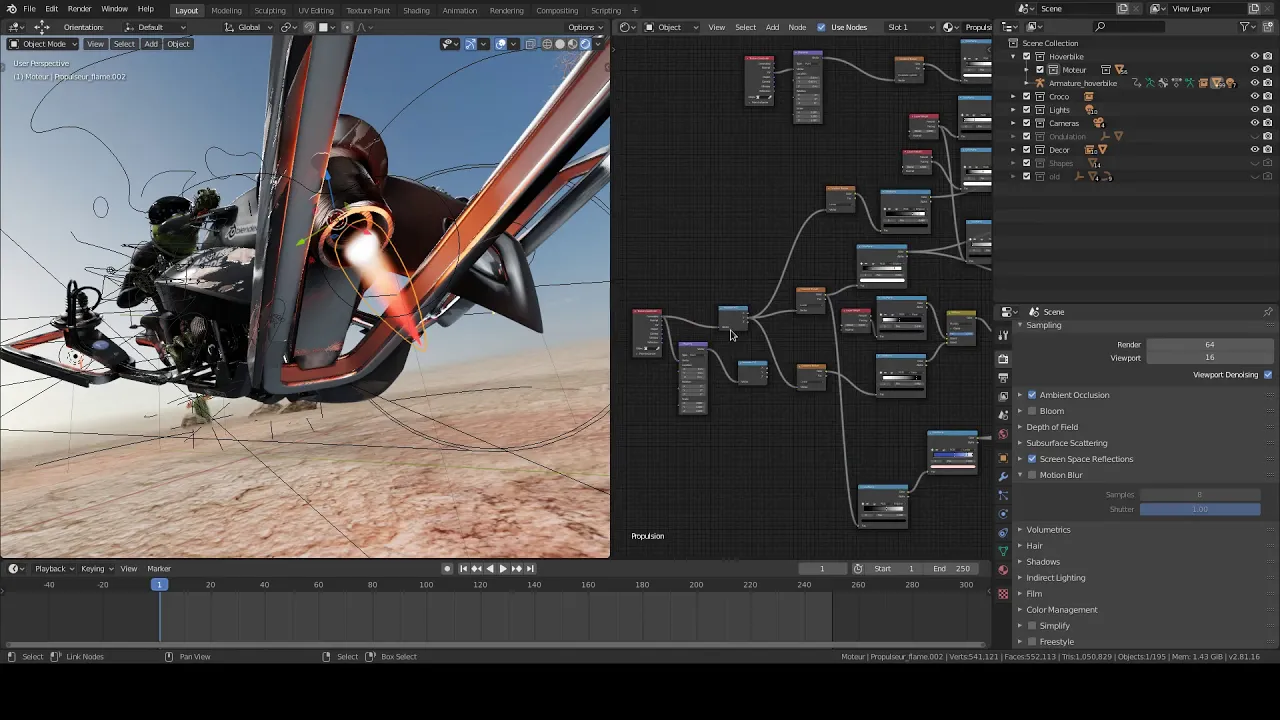Image resolution: width=1280 pixels, height=720 pixels.
Task: Open the Object Data green triangle tab
Action: coord(1003,552)
